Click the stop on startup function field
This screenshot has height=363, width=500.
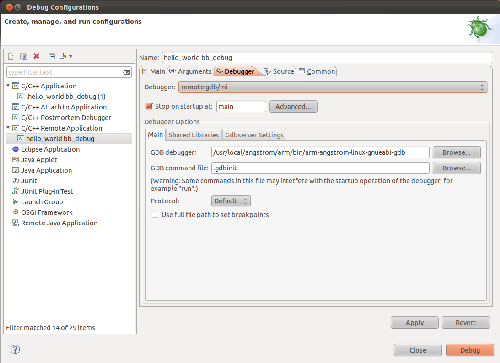(241, 107)
